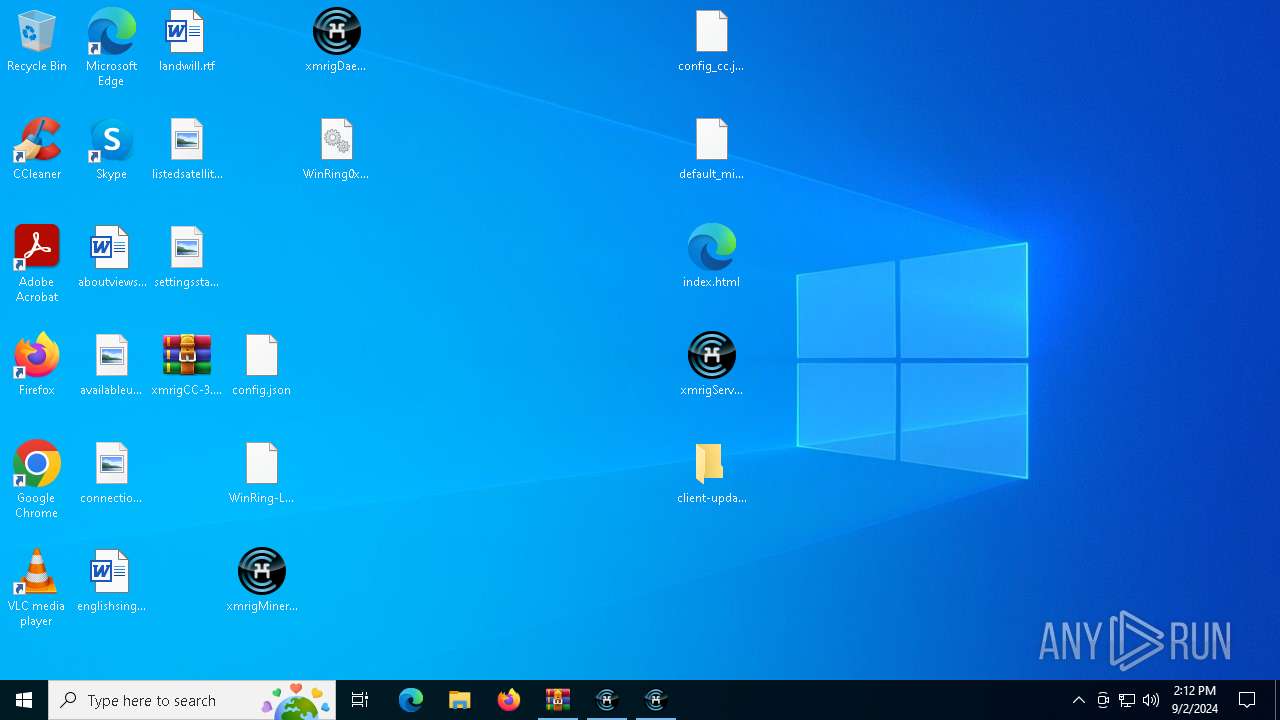Viewport: 1280px width, 720px height.
Task: Select the aboutviews... Word document
Action: click(x=111, y=258)
